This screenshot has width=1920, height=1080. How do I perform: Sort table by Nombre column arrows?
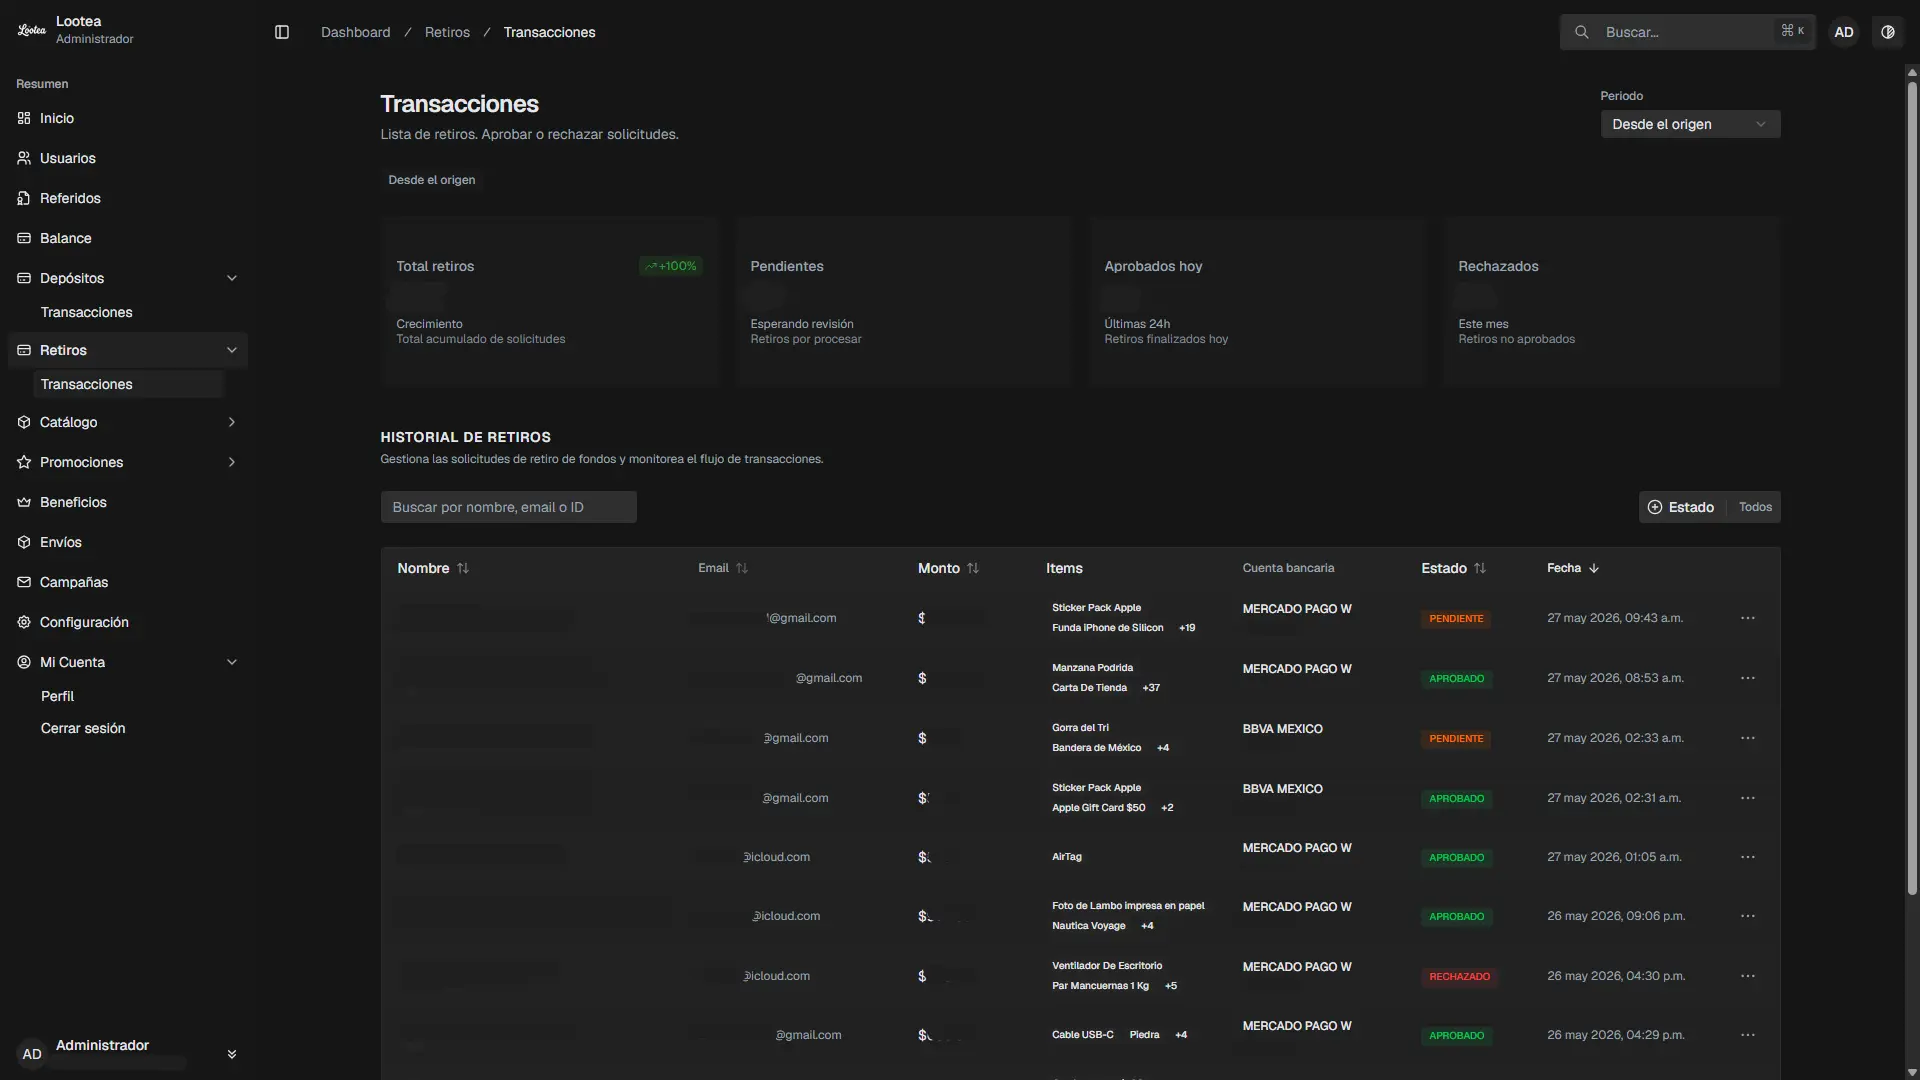click(x=463, y=568)
